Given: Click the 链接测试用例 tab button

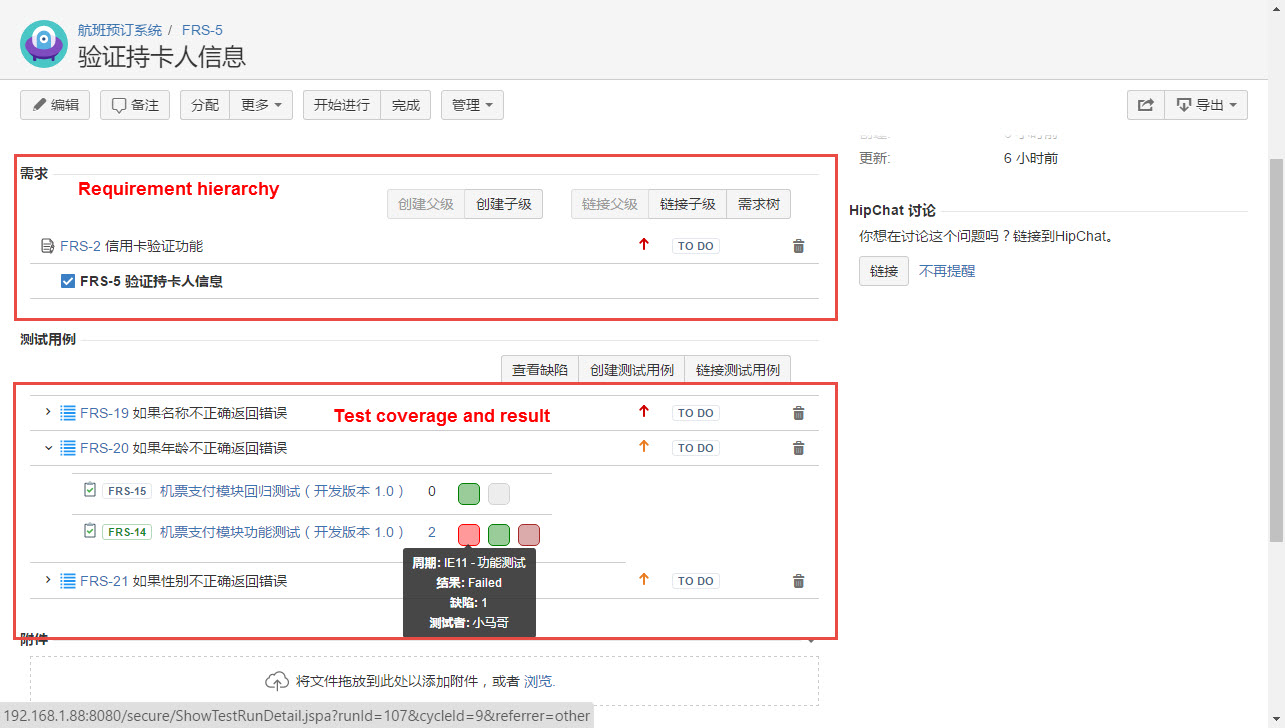Looking at the screenshot, I should [738, 370].
